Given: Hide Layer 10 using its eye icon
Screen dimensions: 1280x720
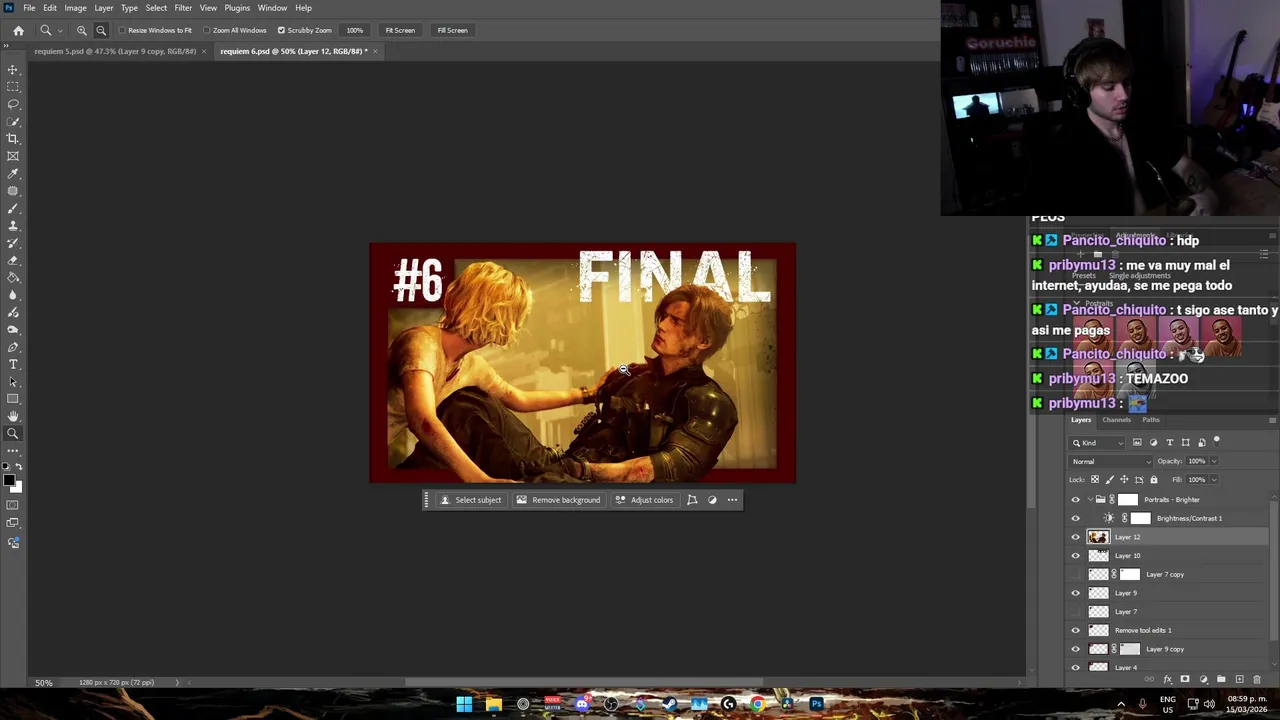Looking at the screenshot, I should click(x=1076, y=556).
